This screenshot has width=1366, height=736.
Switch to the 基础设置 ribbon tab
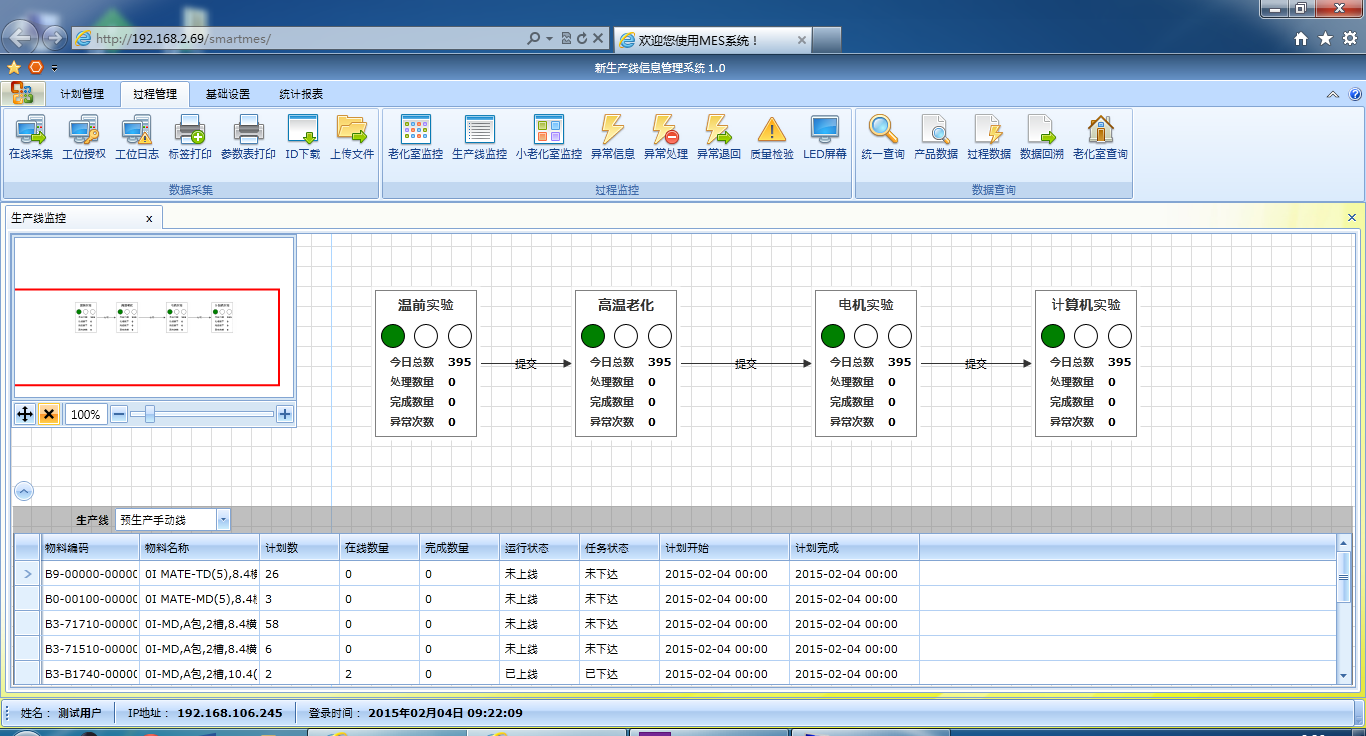tap(227, 94)
